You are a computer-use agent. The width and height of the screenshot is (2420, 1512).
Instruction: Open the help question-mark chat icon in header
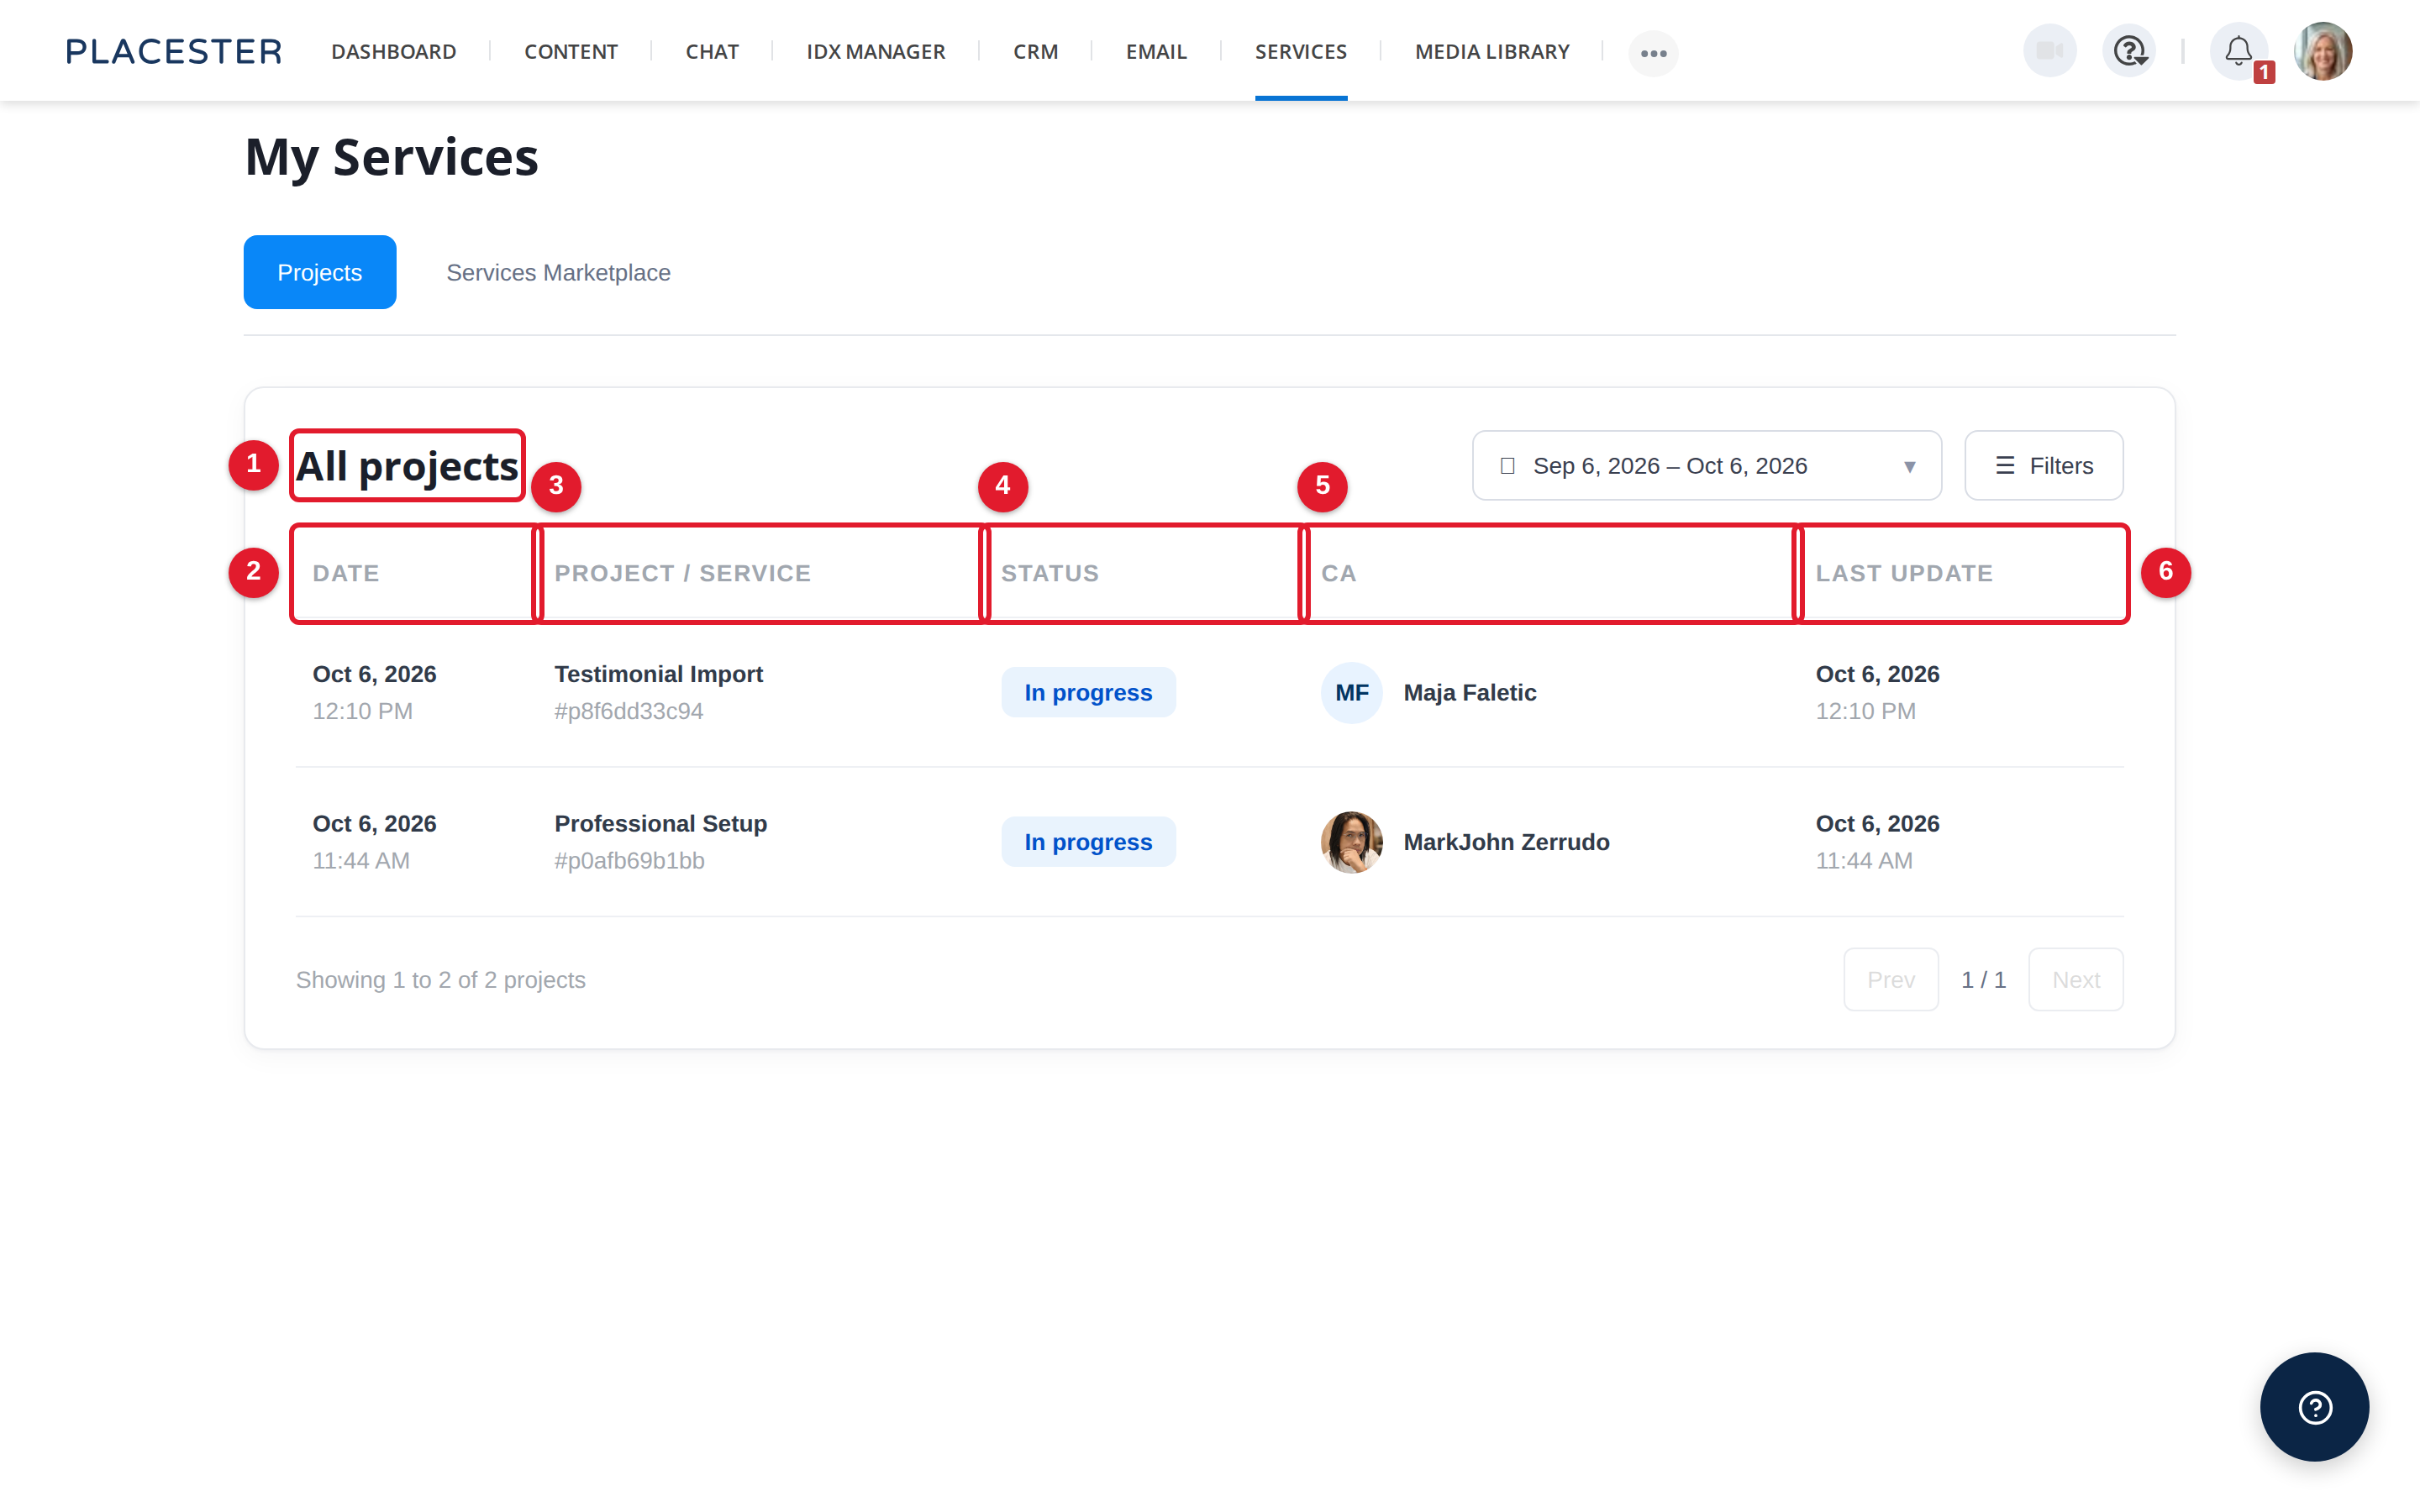2129,51
